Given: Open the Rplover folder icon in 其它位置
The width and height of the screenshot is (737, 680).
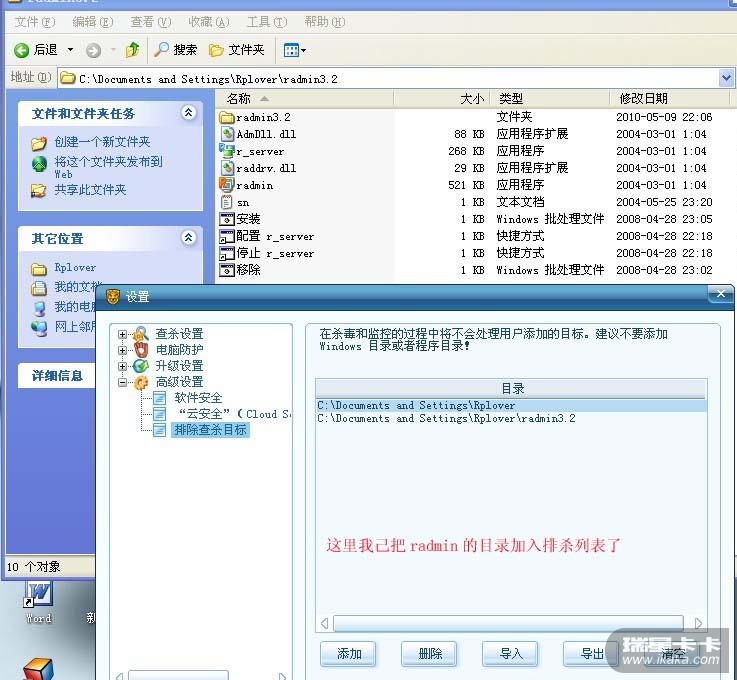Looking at the screenshot, I should point(39,269).
